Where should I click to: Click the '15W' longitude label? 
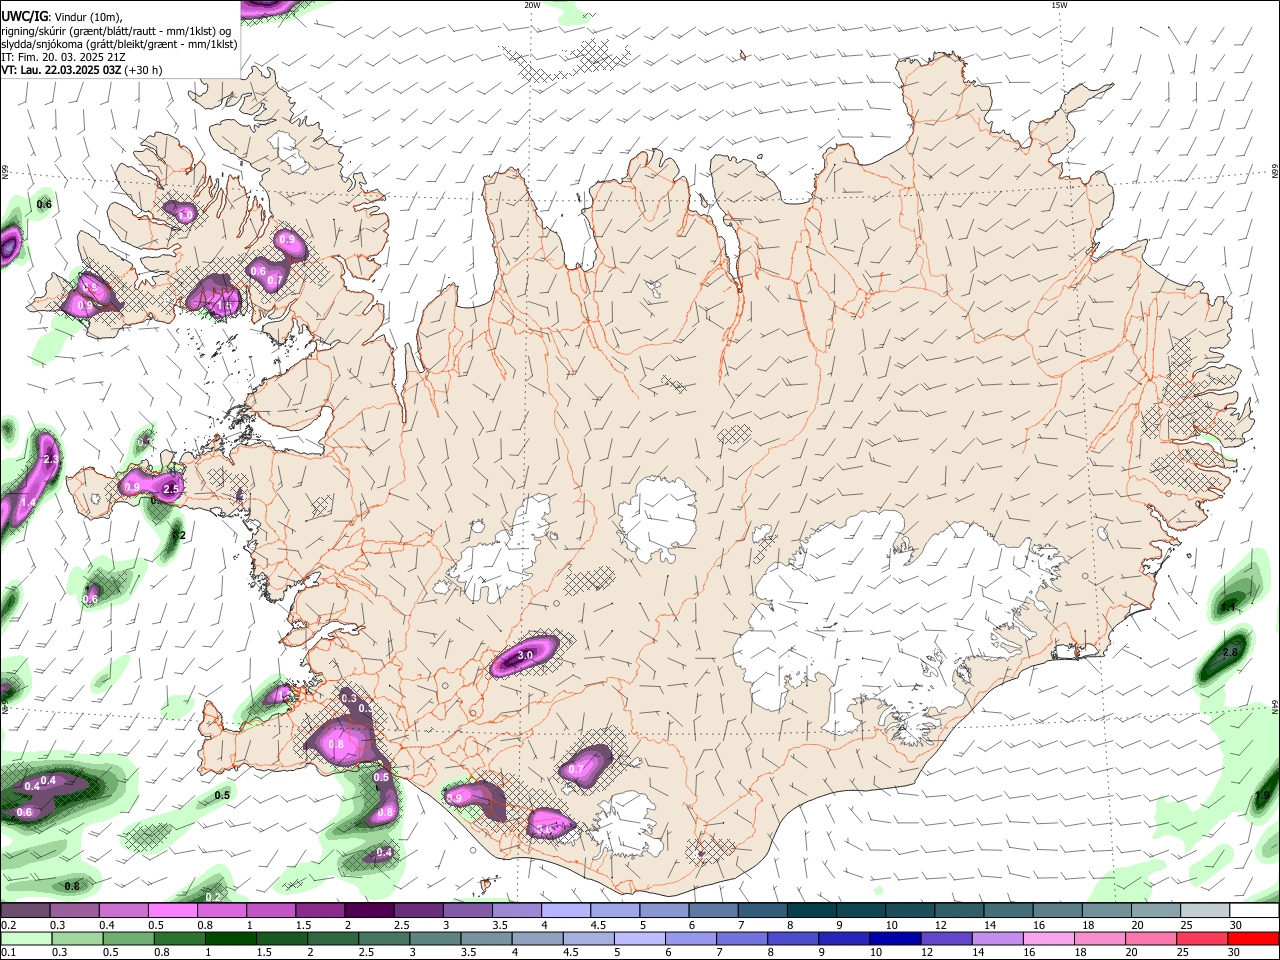[x=1059, y=5]
